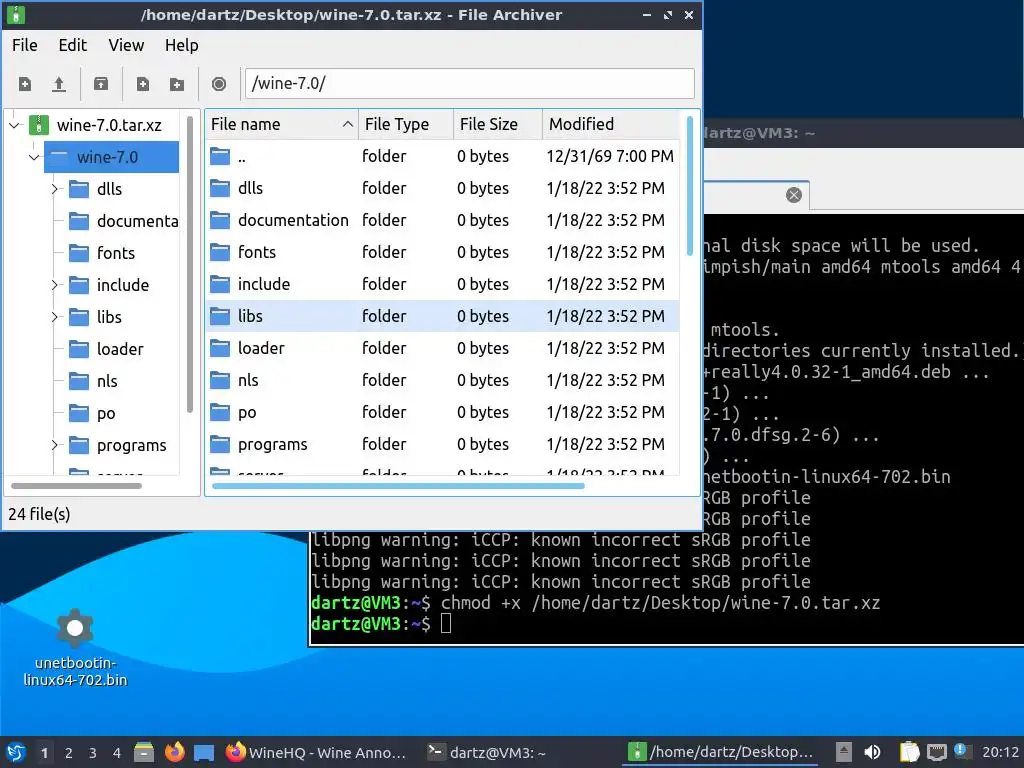Click the sidebar tree horizontal scrollbar
Image resolution: width=1024 pixels, height=768 pixels.
[76, 486]
